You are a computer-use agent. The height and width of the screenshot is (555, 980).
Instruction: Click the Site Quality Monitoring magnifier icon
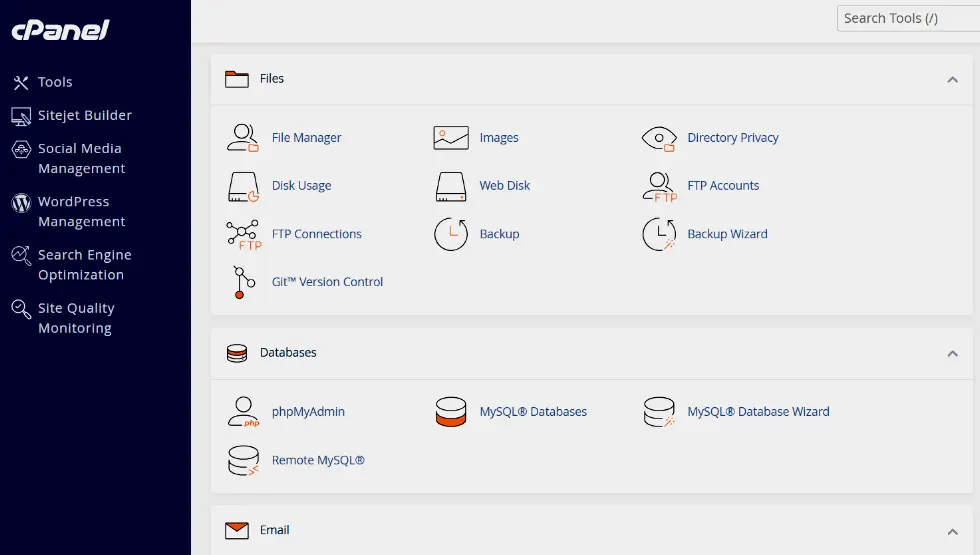click(x=21, y=309)
